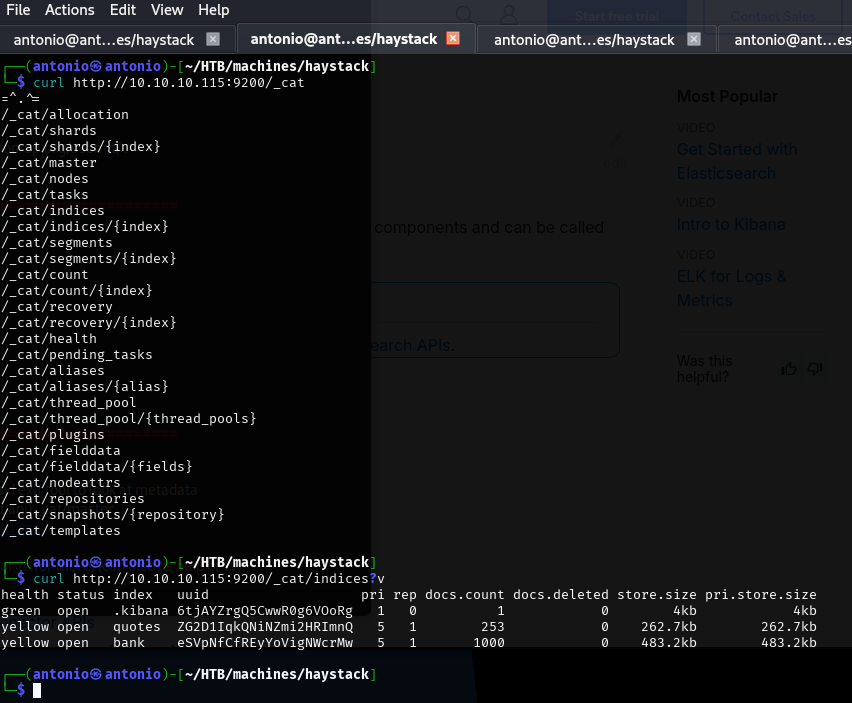Click the bank index uuid eSVpNfCfREyYoVigNWcrMw
The width and height of the screenshot is (852, 703).
265,643
